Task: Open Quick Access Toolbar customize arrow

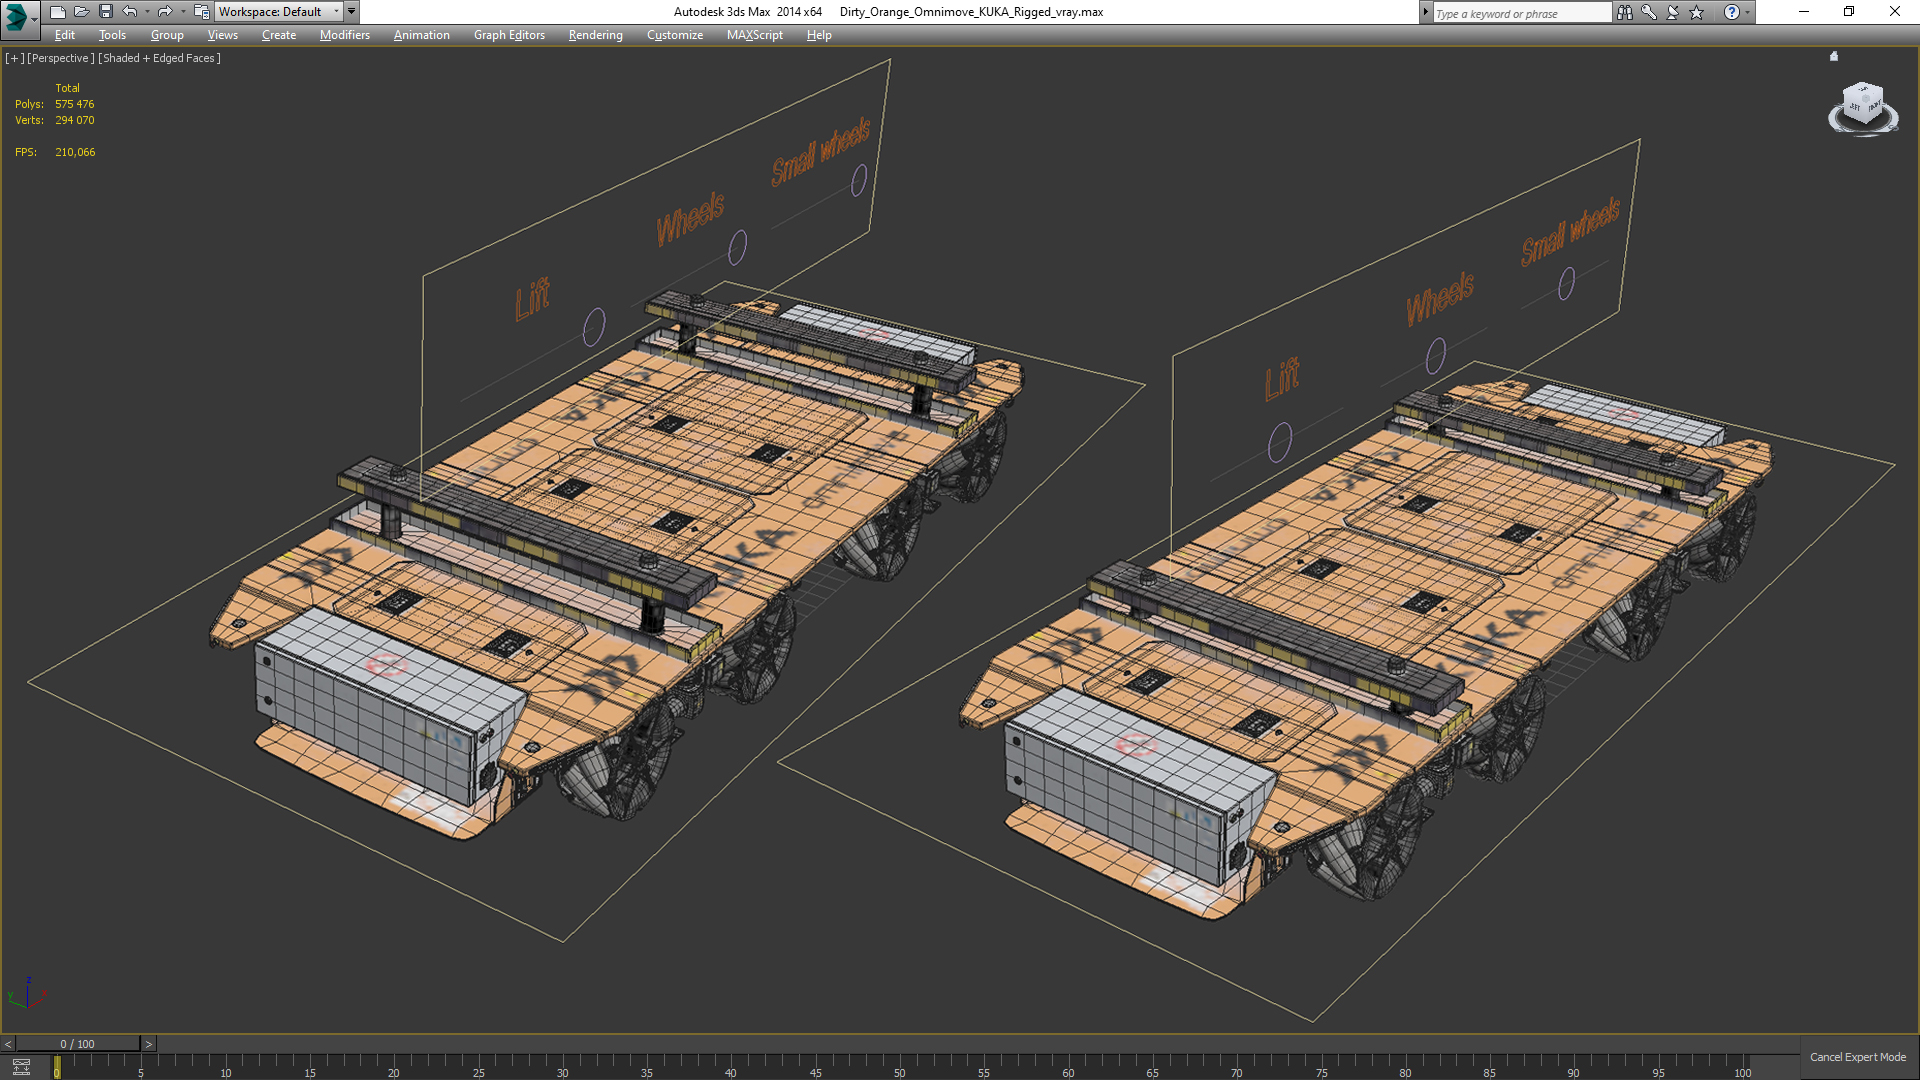Action: coord(352,12)
